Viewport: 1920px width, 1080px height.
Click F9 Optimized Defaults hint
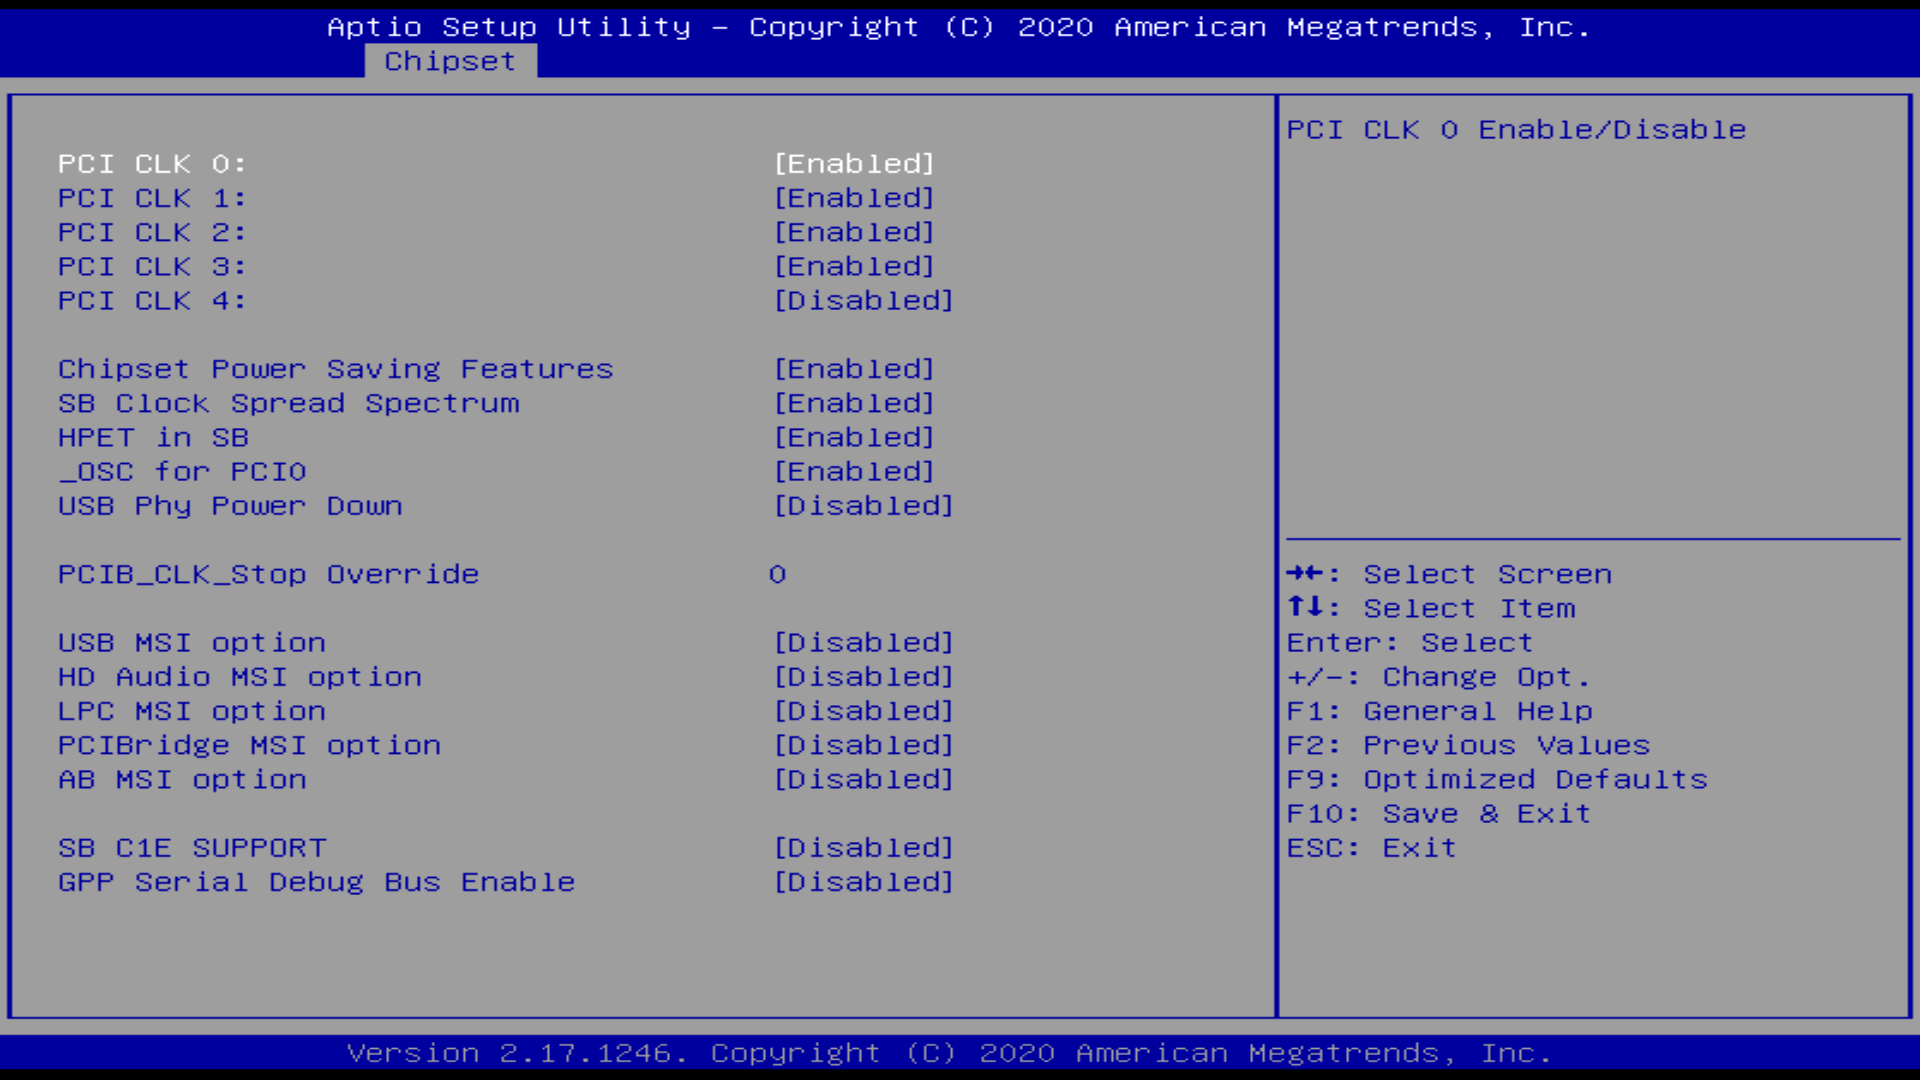click(1496, 780)
